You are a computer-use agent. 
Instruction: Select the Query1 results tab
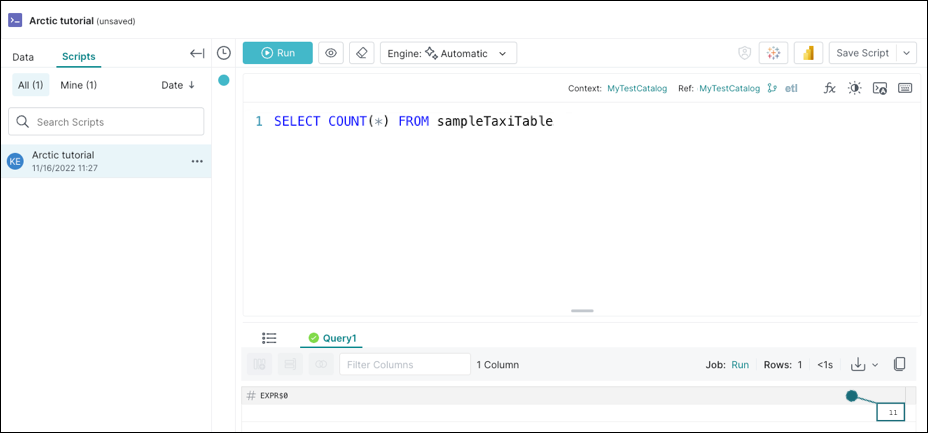(x=332, y=338)
